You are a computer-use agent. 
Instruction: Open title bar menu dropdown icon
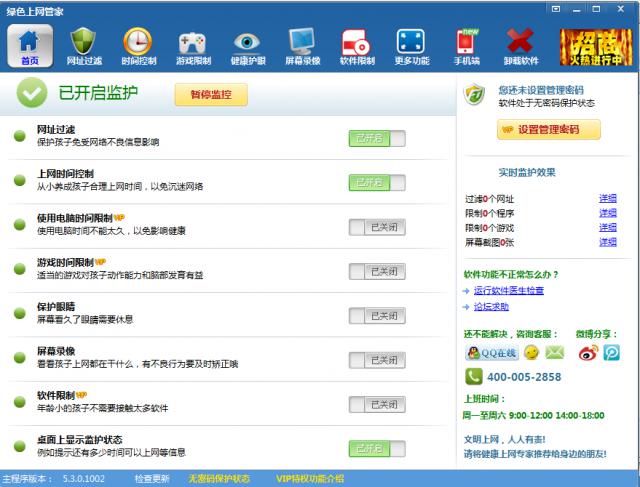[x=556, y=9]
